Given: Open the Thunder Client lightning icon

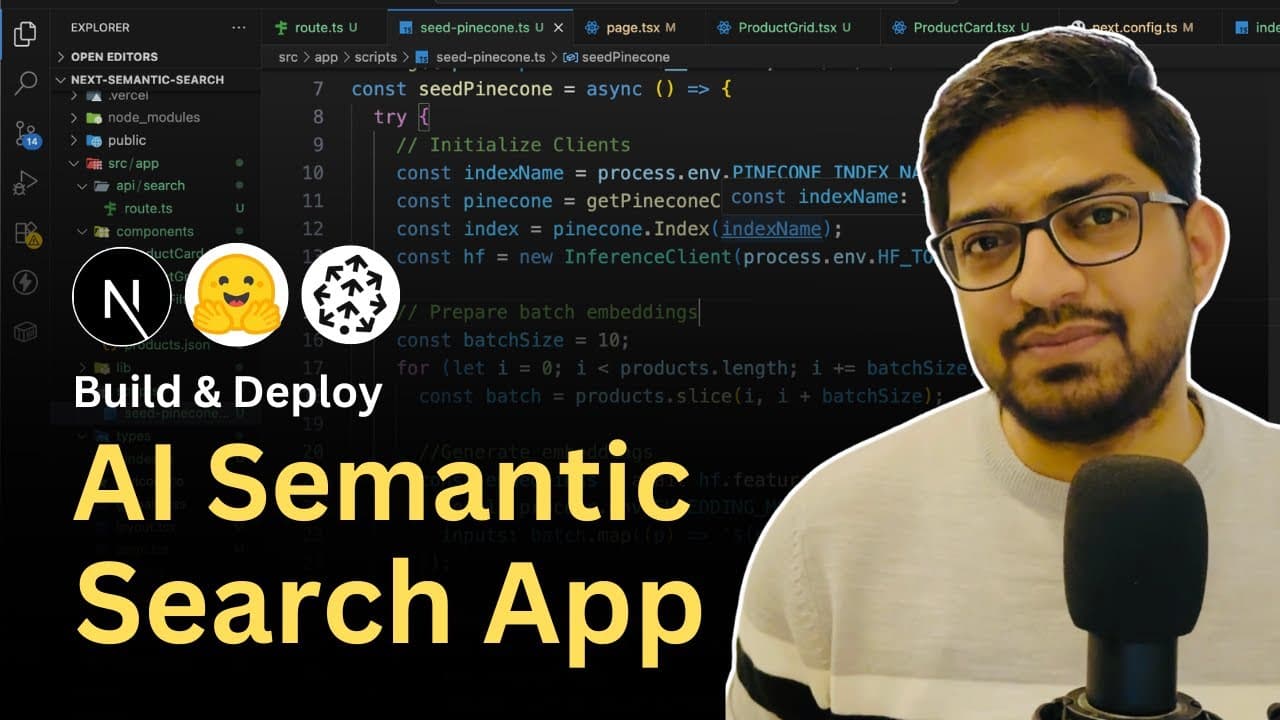Looking at the screenshot, I should (25, 282).
